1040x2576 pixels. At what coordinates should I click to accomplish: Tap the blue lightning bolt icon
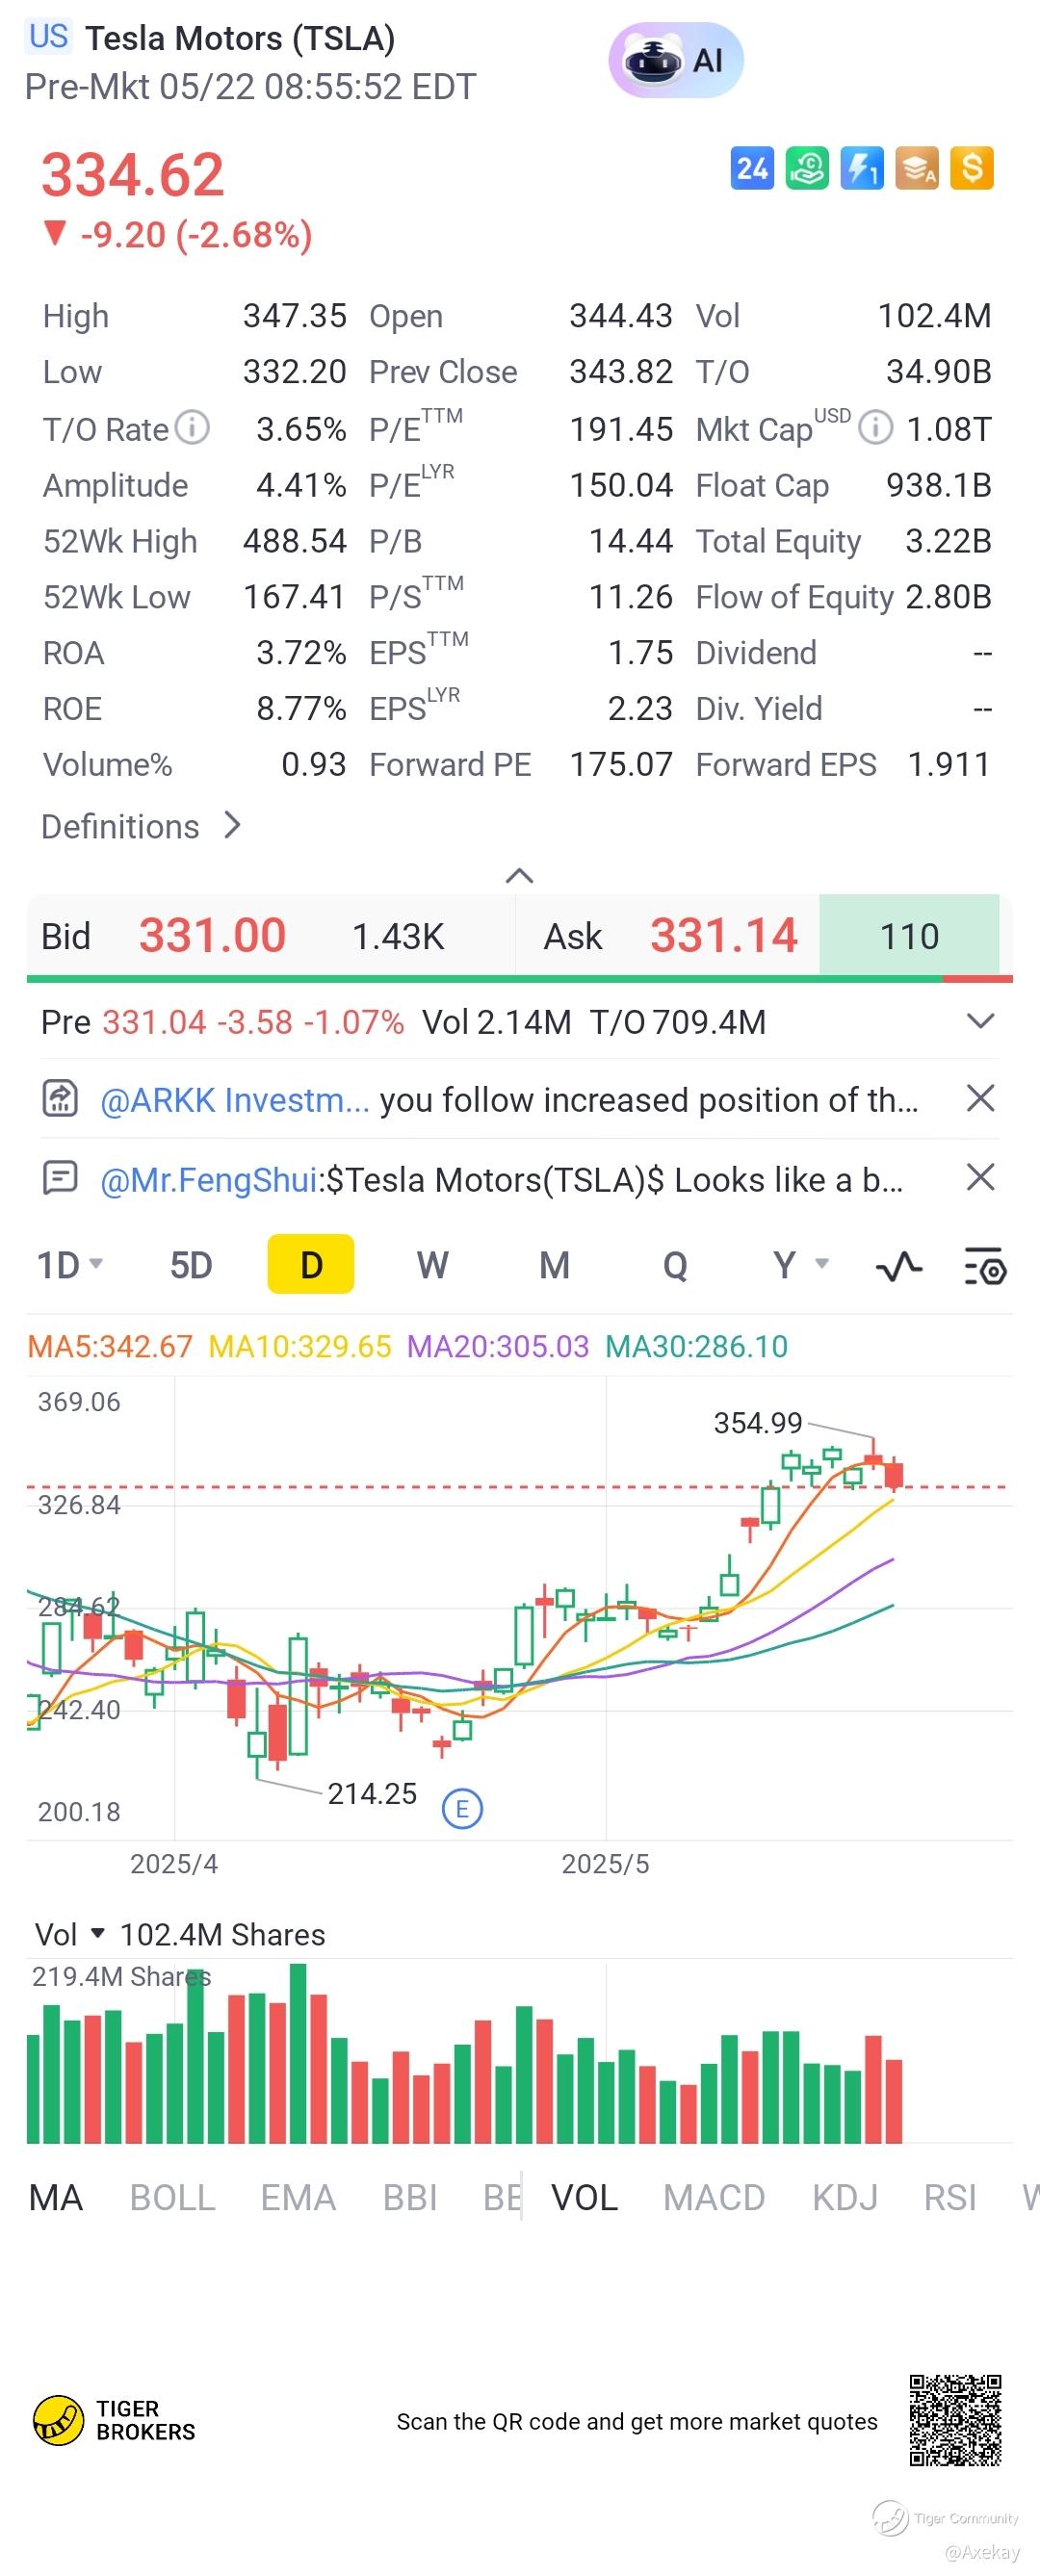pos(862,168)
